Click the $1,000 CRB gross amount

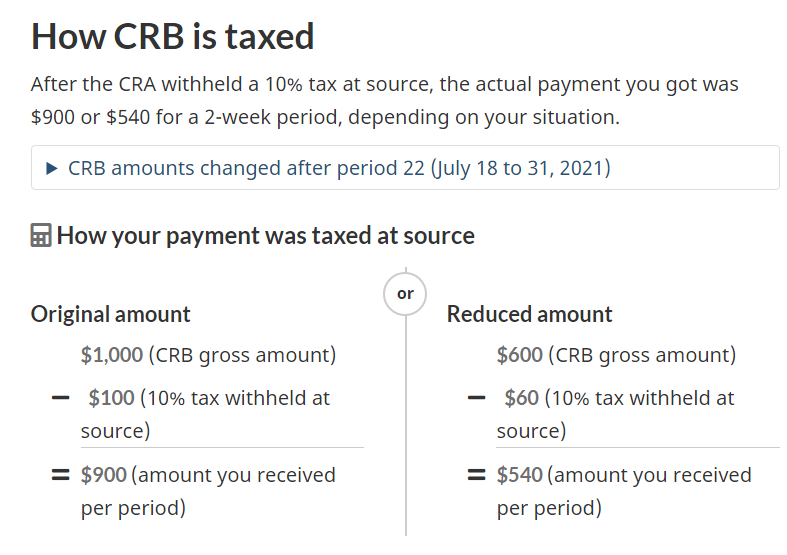tap(112, 355)
